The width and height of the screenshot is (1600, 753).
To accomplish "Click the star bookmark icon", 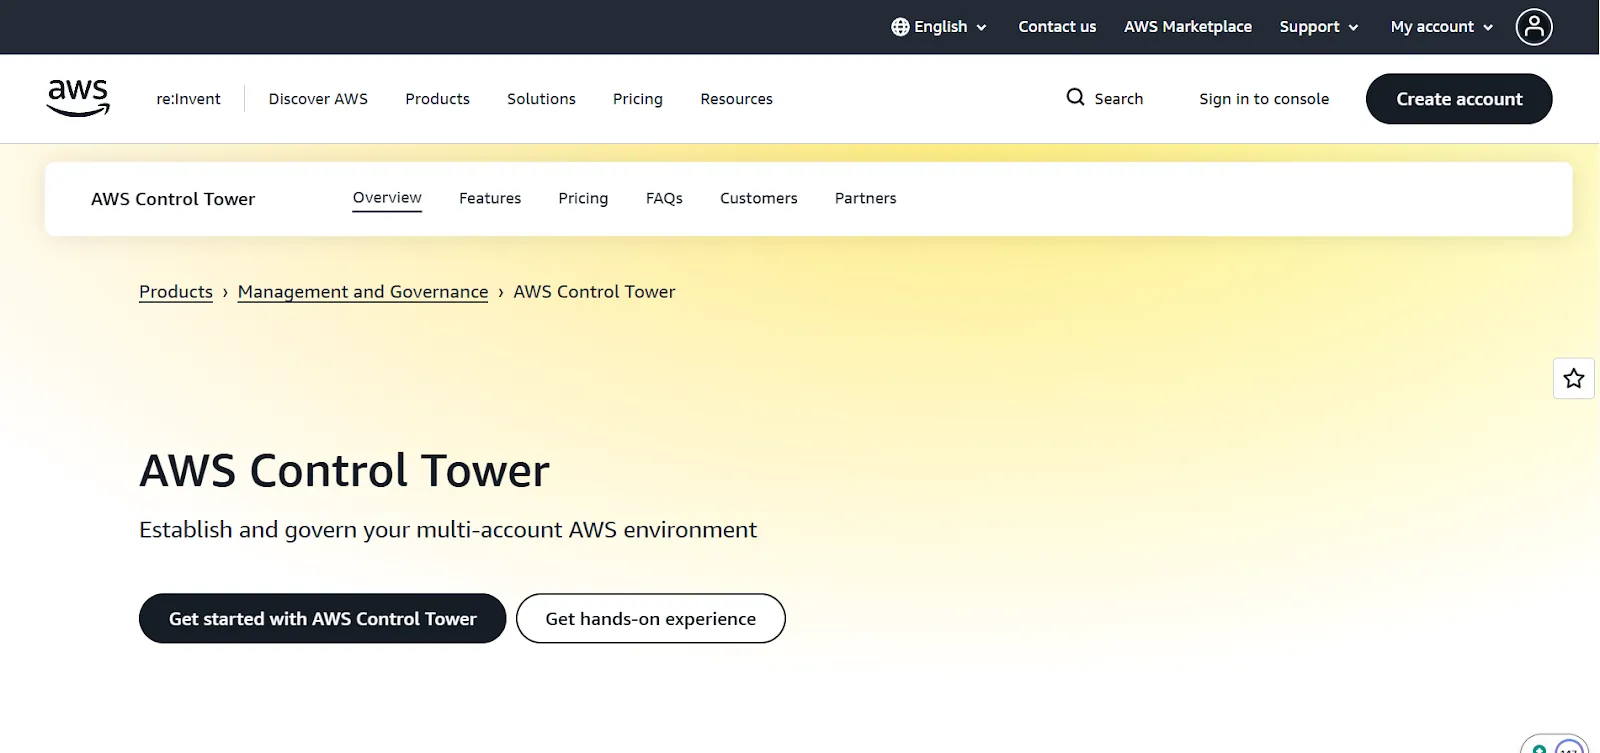I will [x=1574, y=378].
